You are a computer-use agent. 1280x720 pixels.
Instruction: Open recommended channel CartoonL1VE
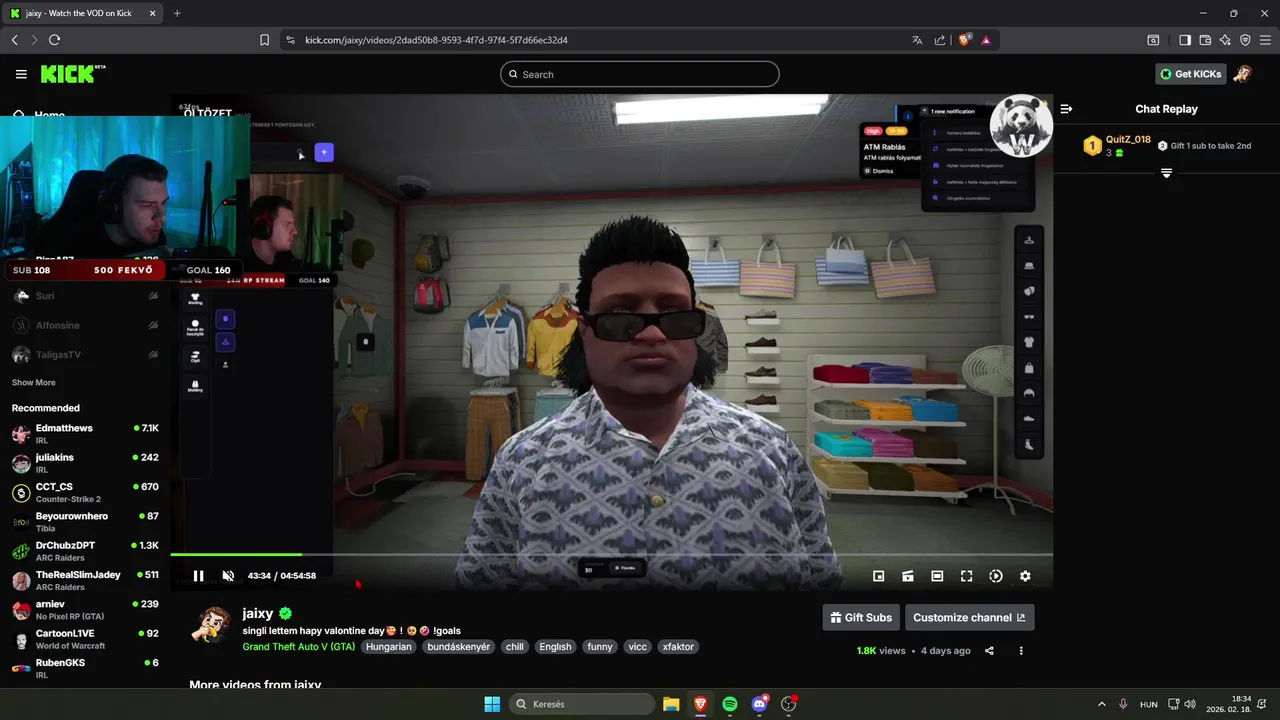coord(85,639)
